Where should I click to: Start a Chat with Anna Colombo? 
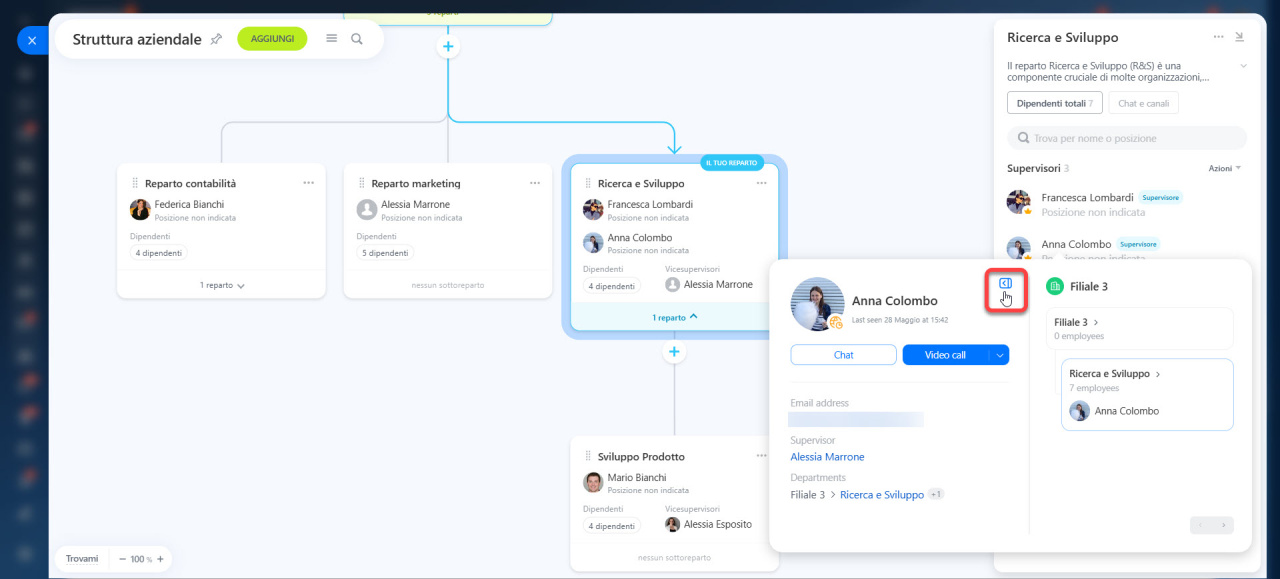tap(843, 355)
